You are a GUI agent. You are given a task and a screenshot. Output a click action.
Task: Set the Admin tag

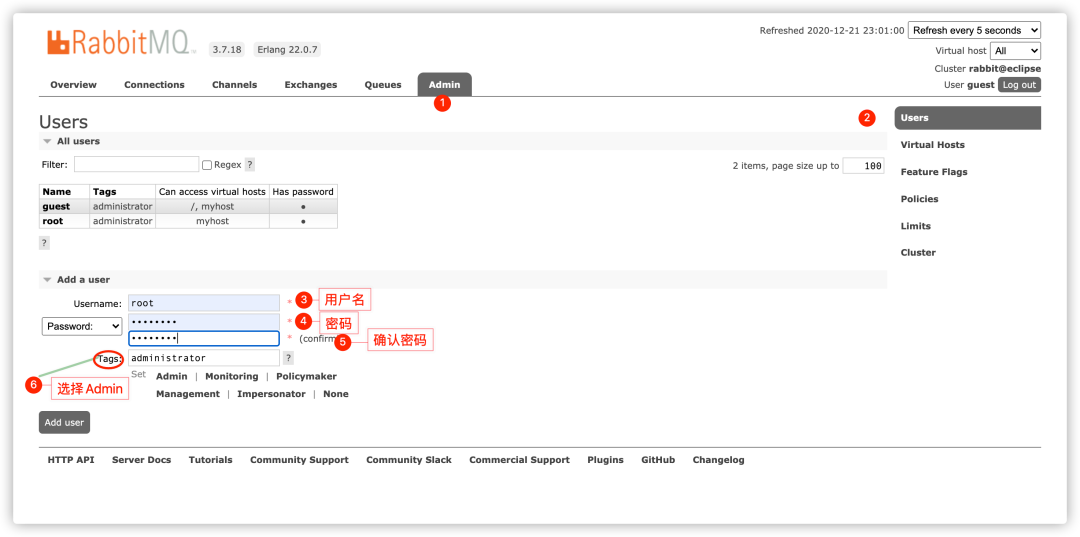172,377
